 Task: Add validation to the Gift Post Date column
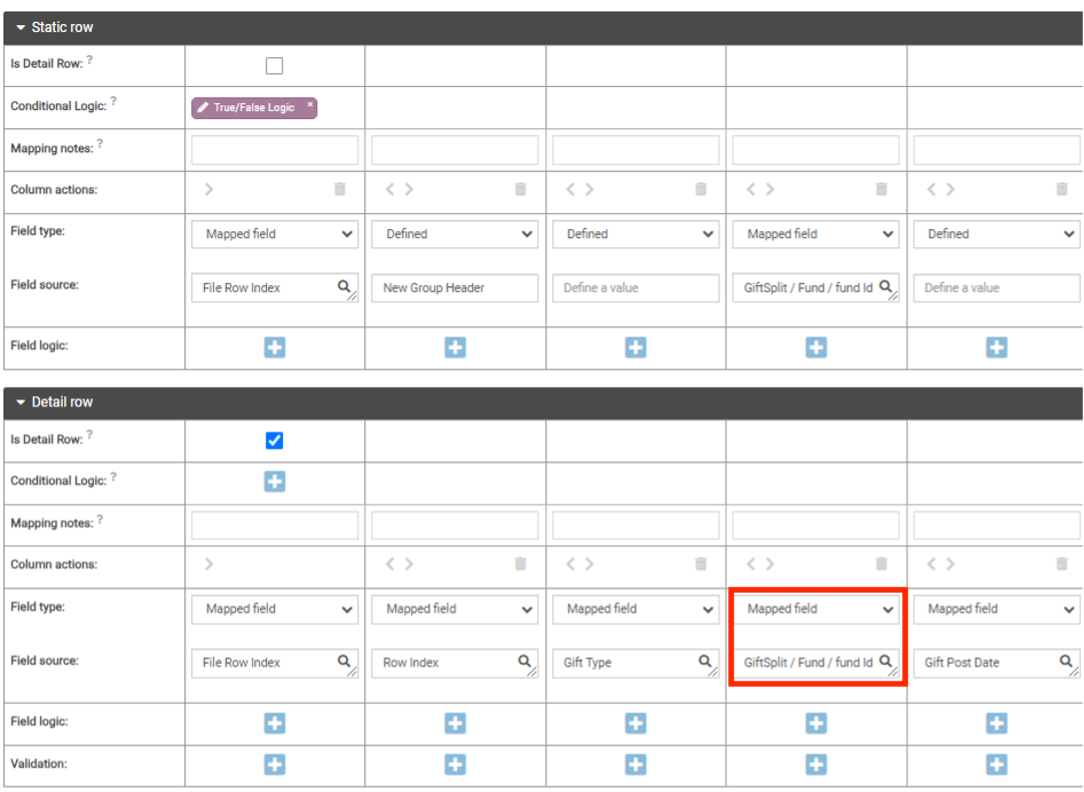[996, 764]
